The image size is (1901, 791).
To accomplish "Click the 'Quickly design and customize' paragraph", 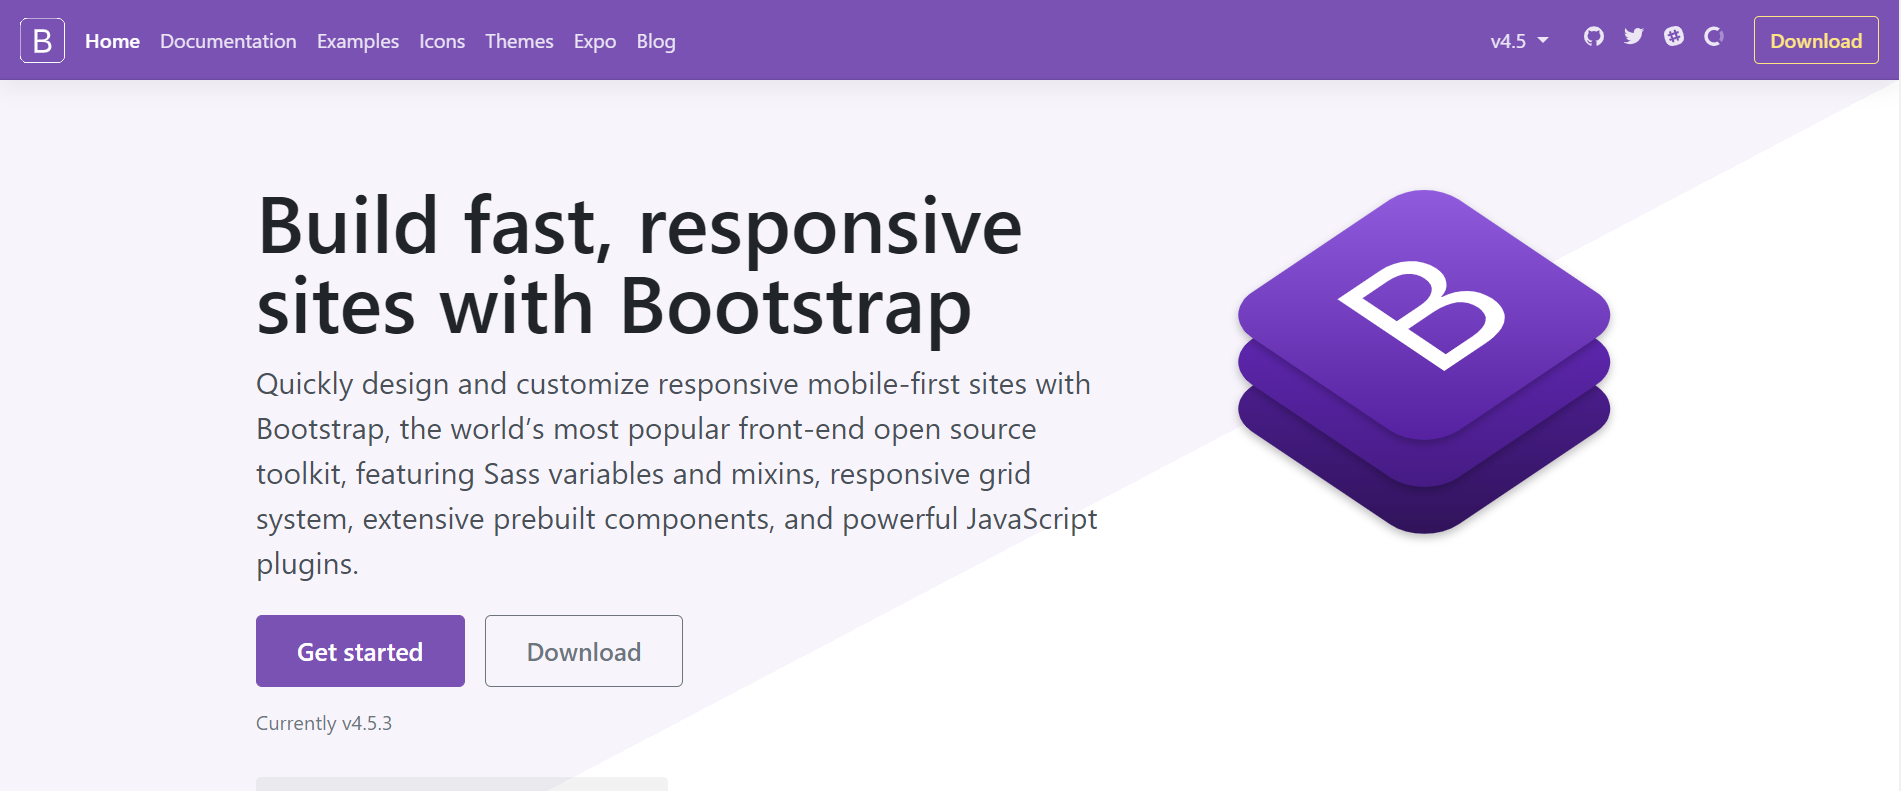I will (x=677, y=474).
